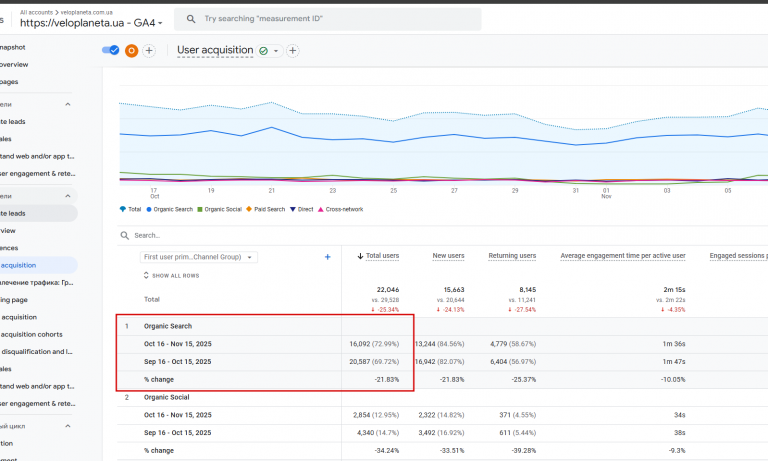Click the orange comparison circle icon

(x=131, y=50)
